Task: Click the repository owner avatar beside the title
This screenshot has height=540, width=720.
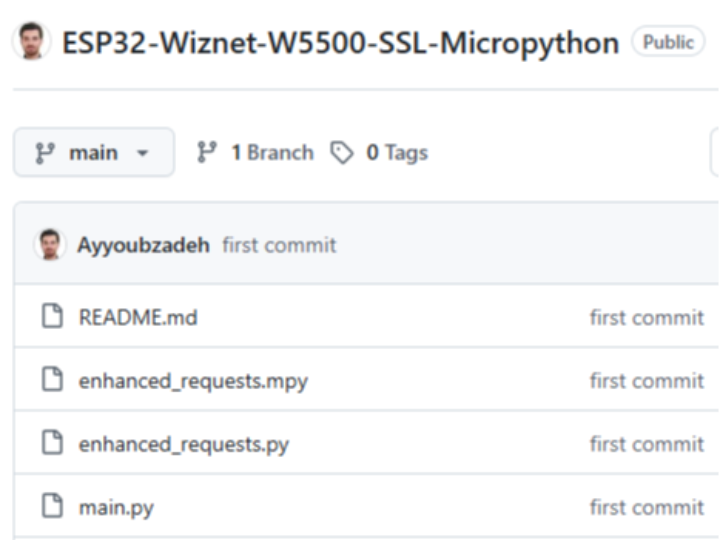Action: pos(31,43)
